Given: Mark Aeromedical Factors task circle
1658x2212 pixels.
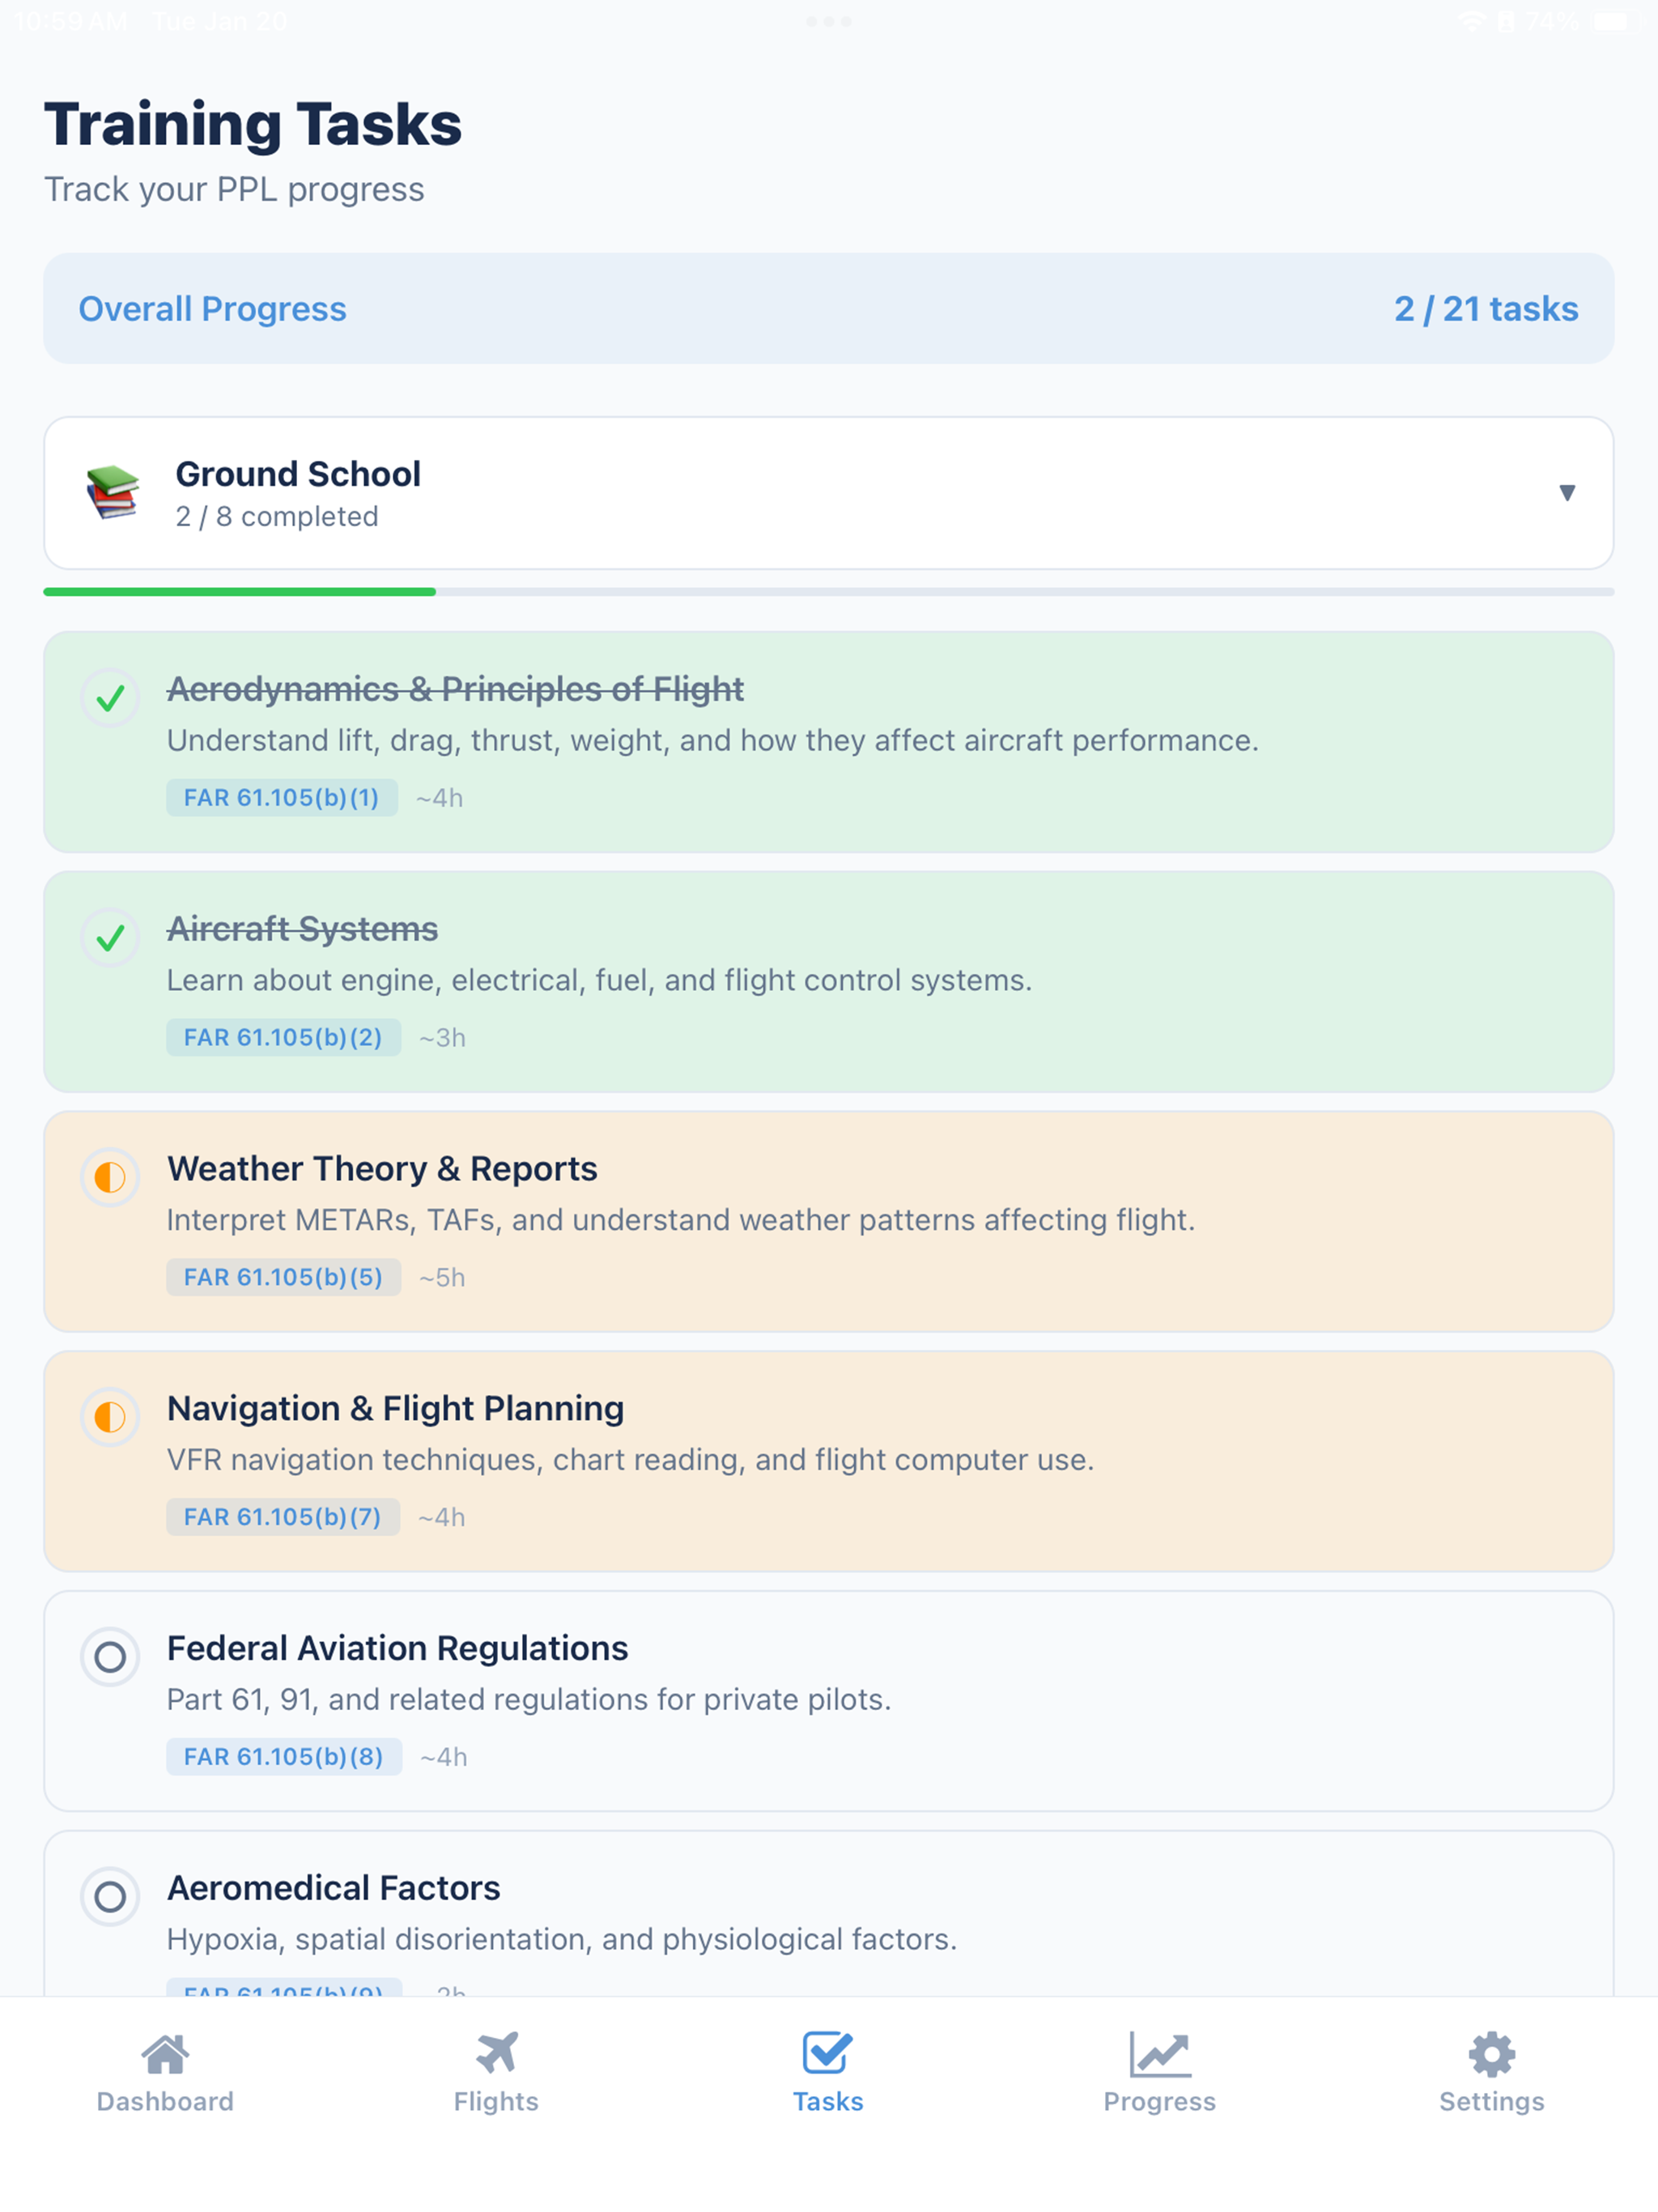Looking at the screenshot, I should click(110, 1897).
